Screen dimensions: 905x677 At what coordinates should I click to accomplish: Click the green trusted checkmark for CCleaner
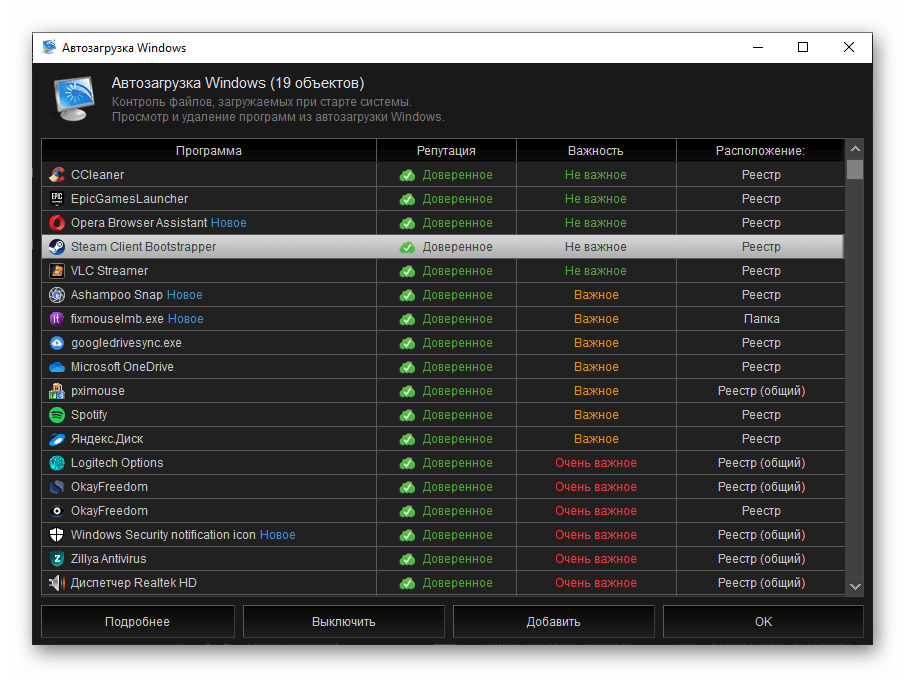pyautogui.click(x=407, y=175)
